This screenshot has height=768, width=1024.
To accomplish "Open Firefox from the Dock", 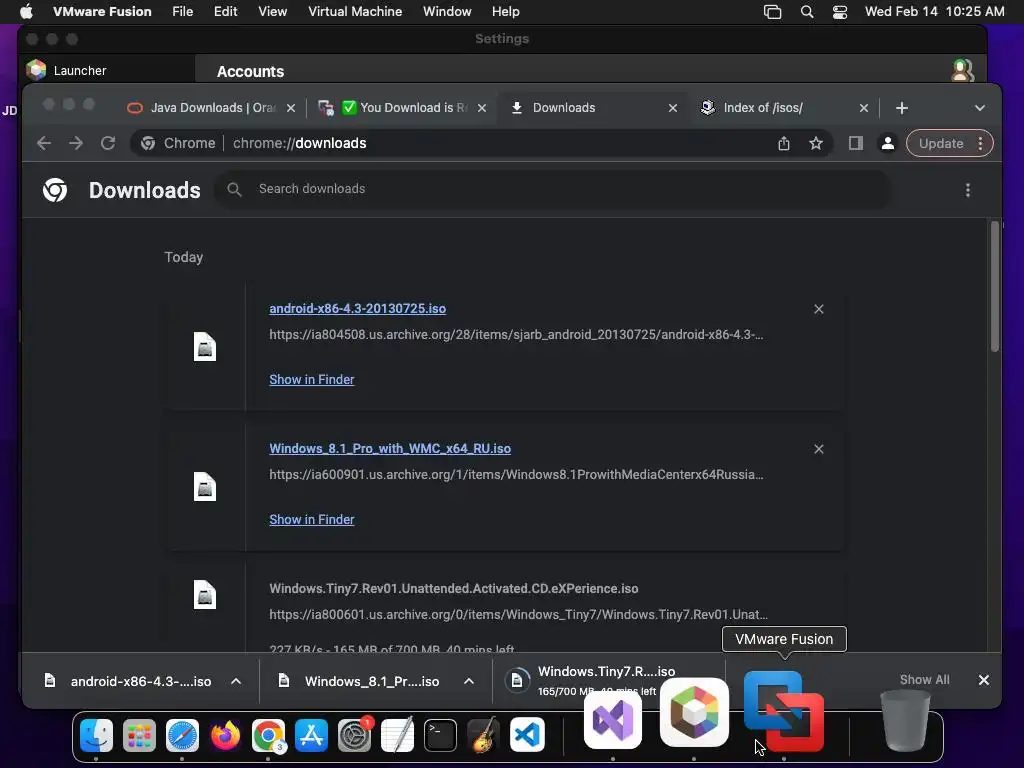I will click(225, 735).
